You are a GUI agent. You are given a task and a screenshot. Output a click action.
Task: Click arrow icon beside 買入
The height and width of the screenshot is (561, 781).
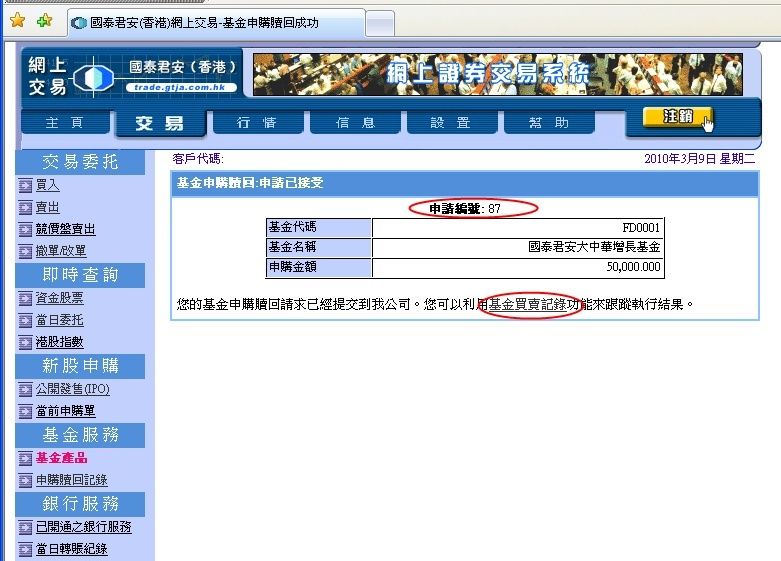click(25, 186)
